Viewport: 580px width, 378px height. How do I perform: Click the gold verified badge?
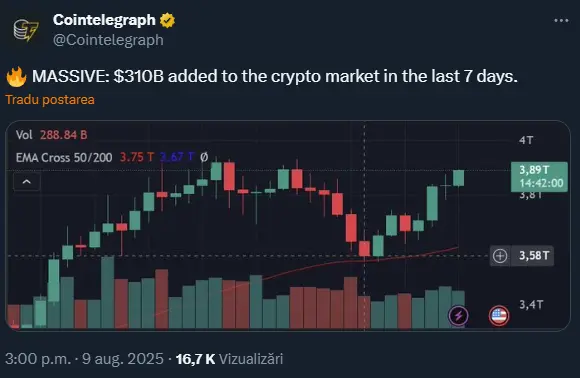(167, 20)
